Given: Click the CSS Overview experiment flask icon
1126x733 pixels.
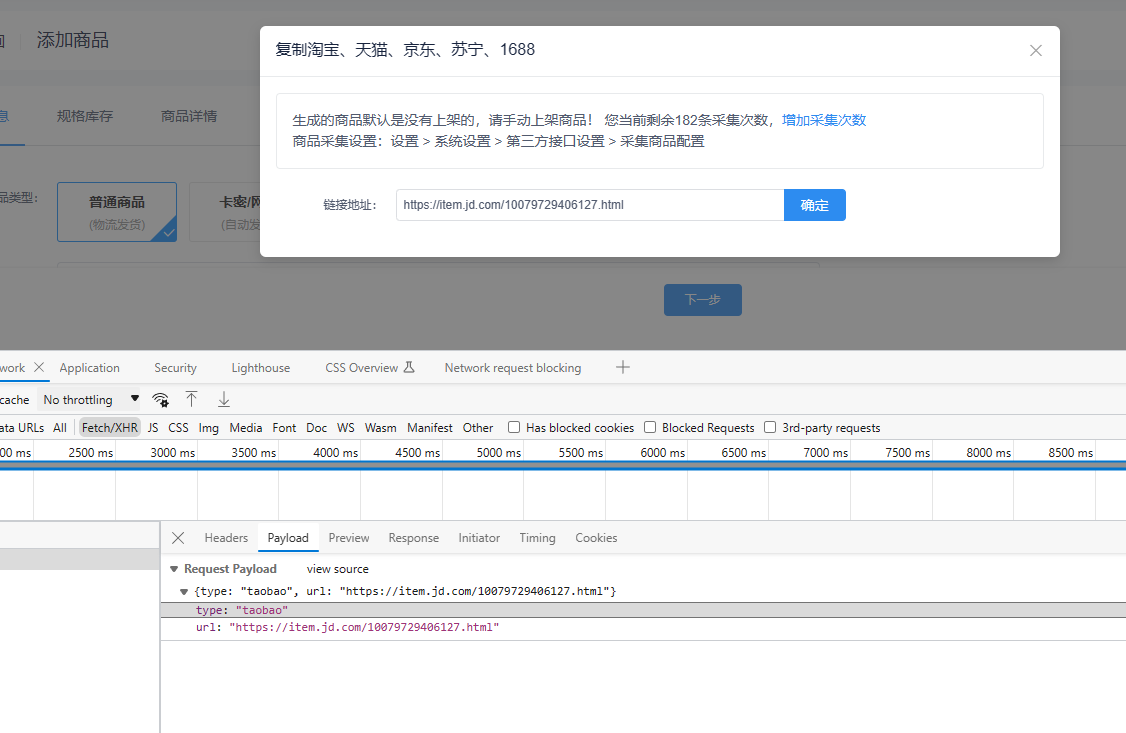Looking at the screenshot, I should (409, 368).
